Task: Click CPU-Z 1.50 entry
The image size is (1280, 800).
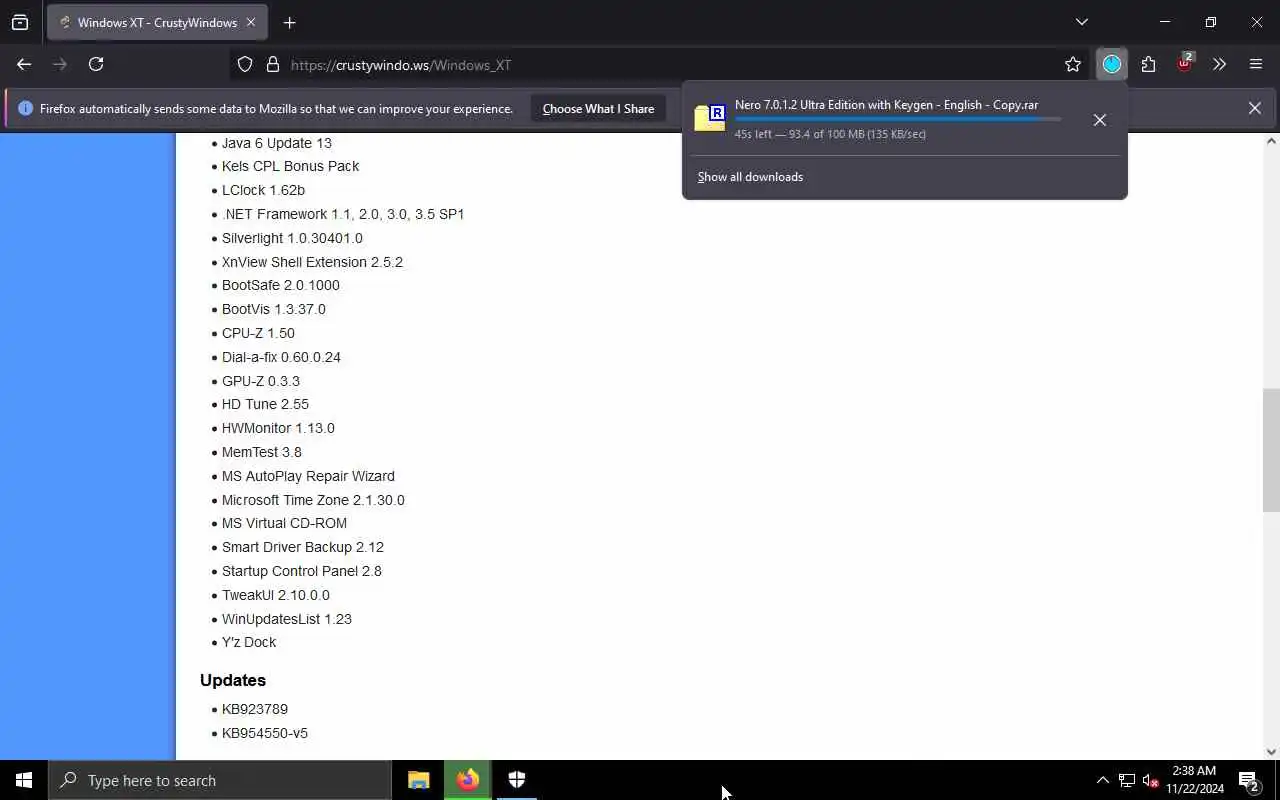Action: pos(258,333)
